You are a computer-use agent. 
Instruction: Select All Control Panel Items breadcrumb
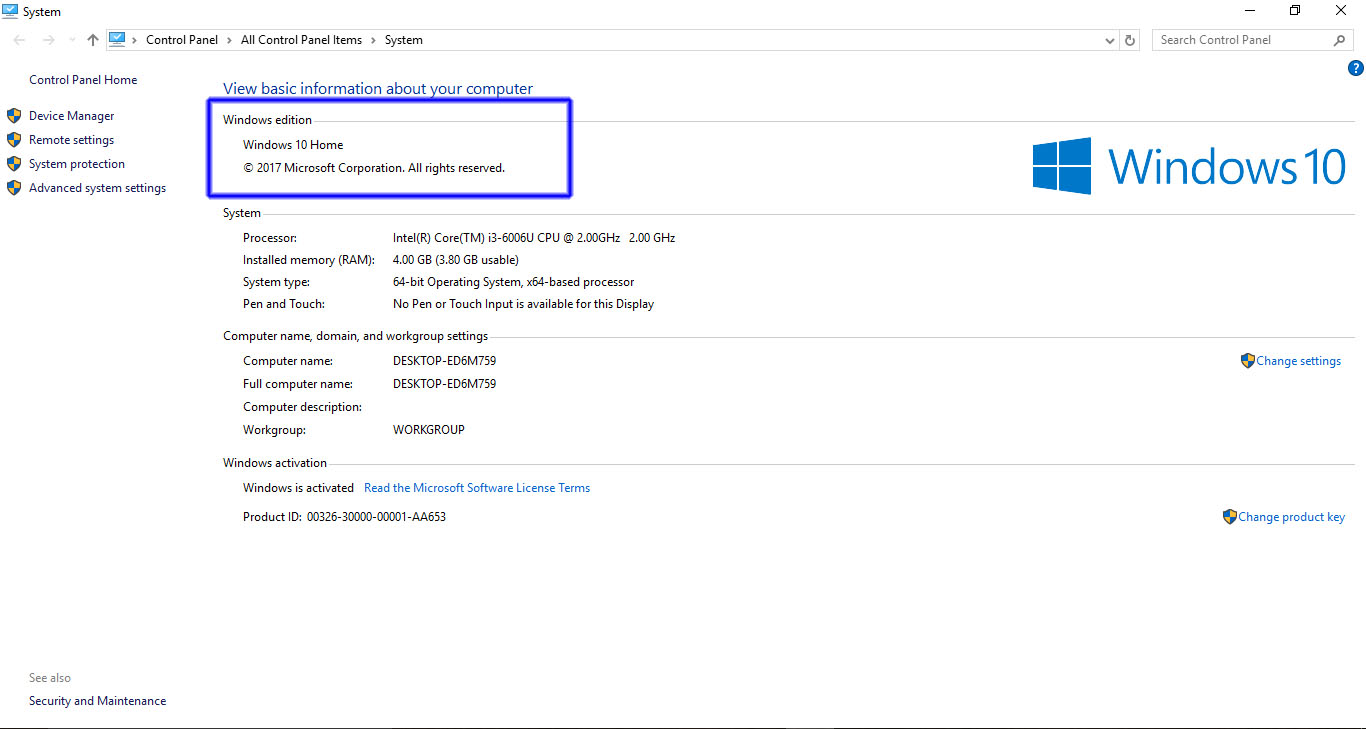302,40
